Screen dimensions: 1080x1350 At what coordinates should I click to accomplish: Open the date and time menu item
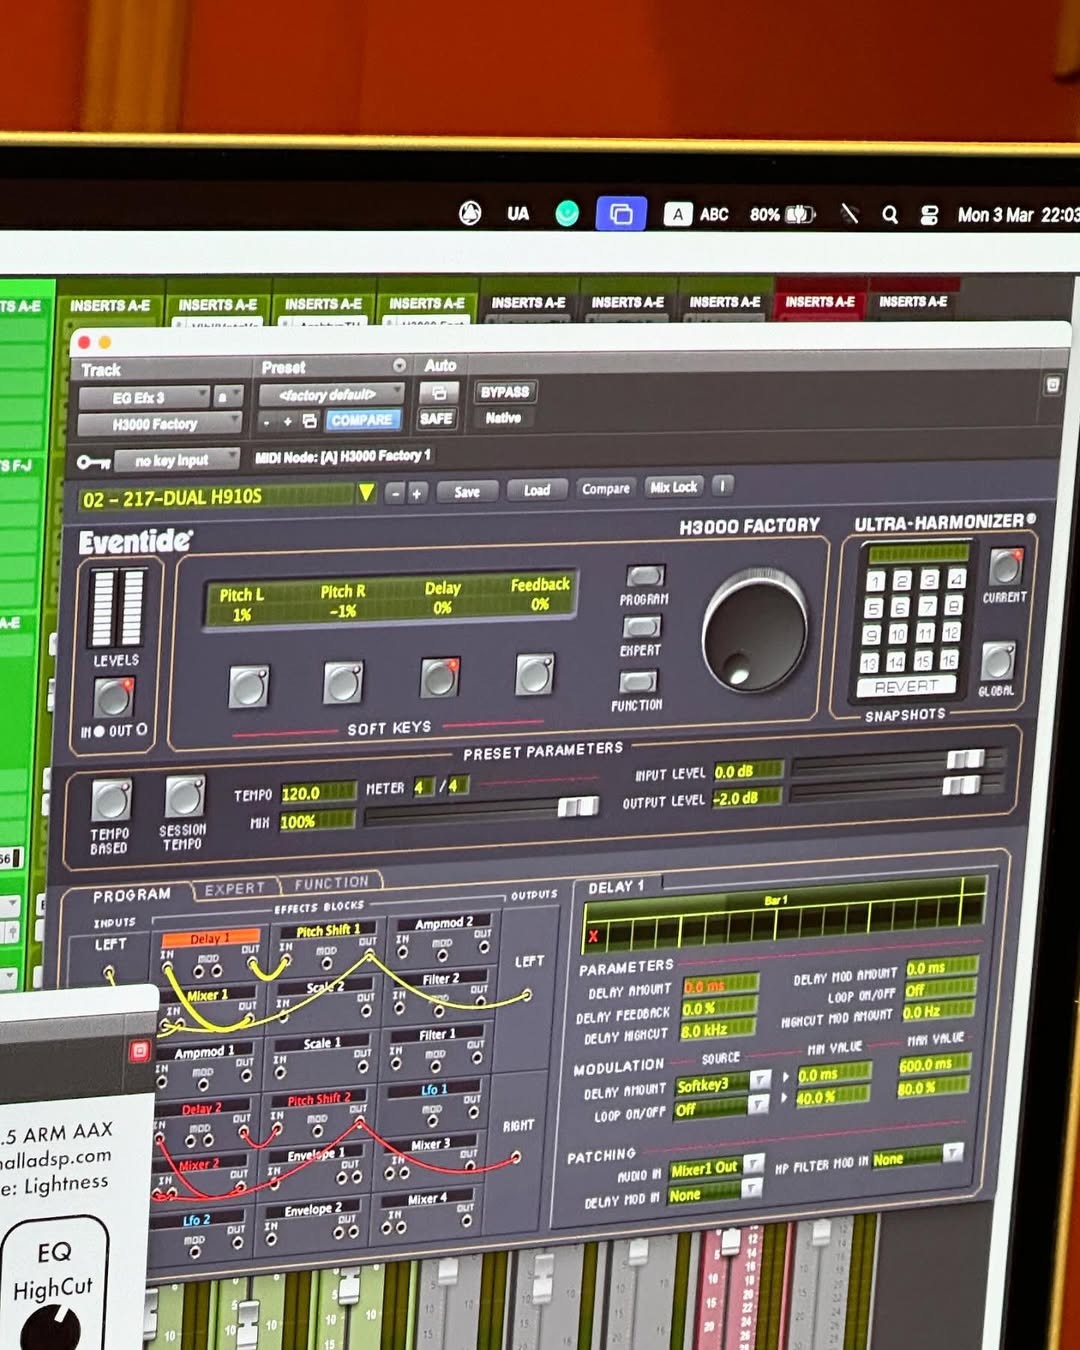pos(1018,215)
